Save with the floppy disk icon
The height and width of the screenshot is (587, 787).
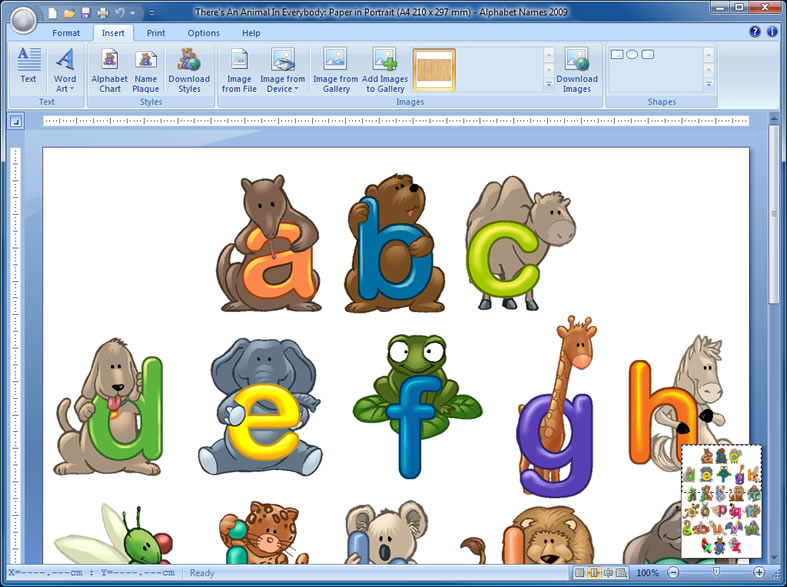[85, 13]
